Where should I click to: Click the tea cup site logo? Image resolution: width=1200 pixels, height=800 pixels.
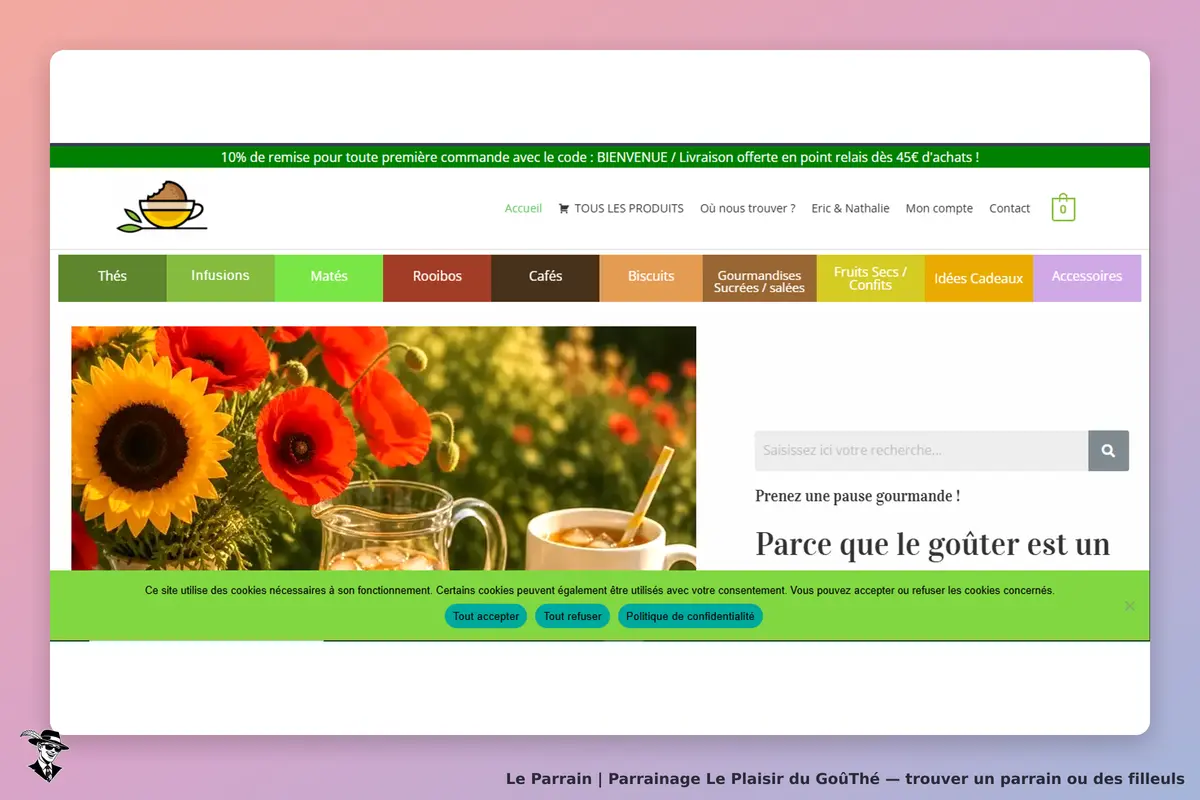click(162, 207)
